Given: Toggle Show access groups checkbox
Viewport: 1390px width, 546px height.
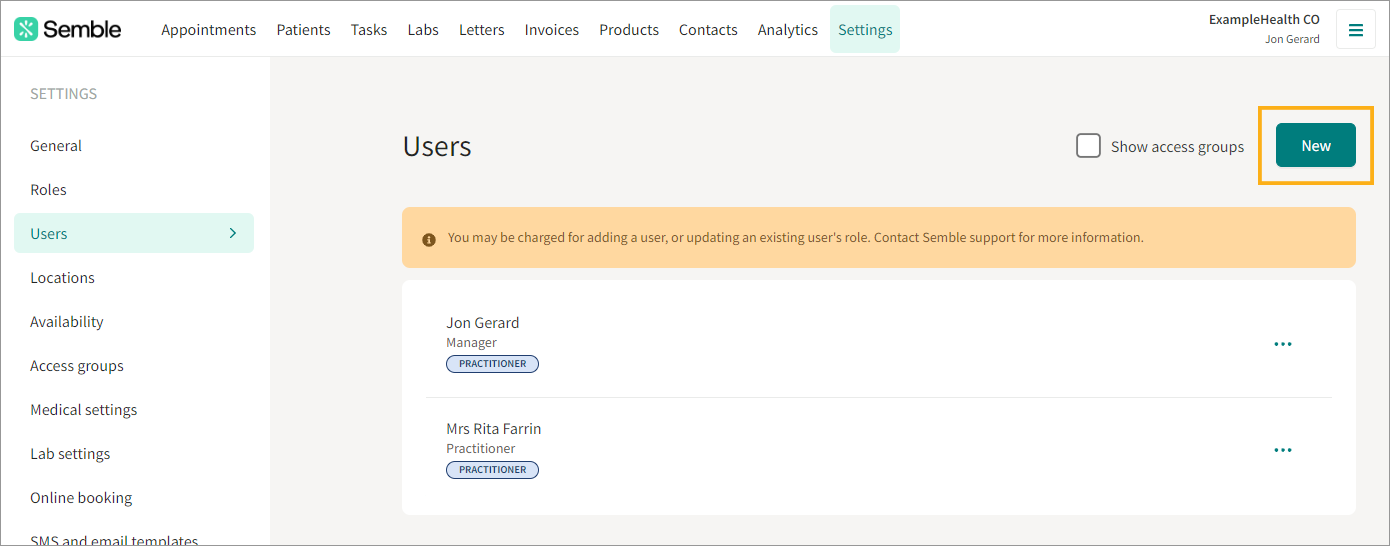Looking at the screenshot, I should 1088,146.
